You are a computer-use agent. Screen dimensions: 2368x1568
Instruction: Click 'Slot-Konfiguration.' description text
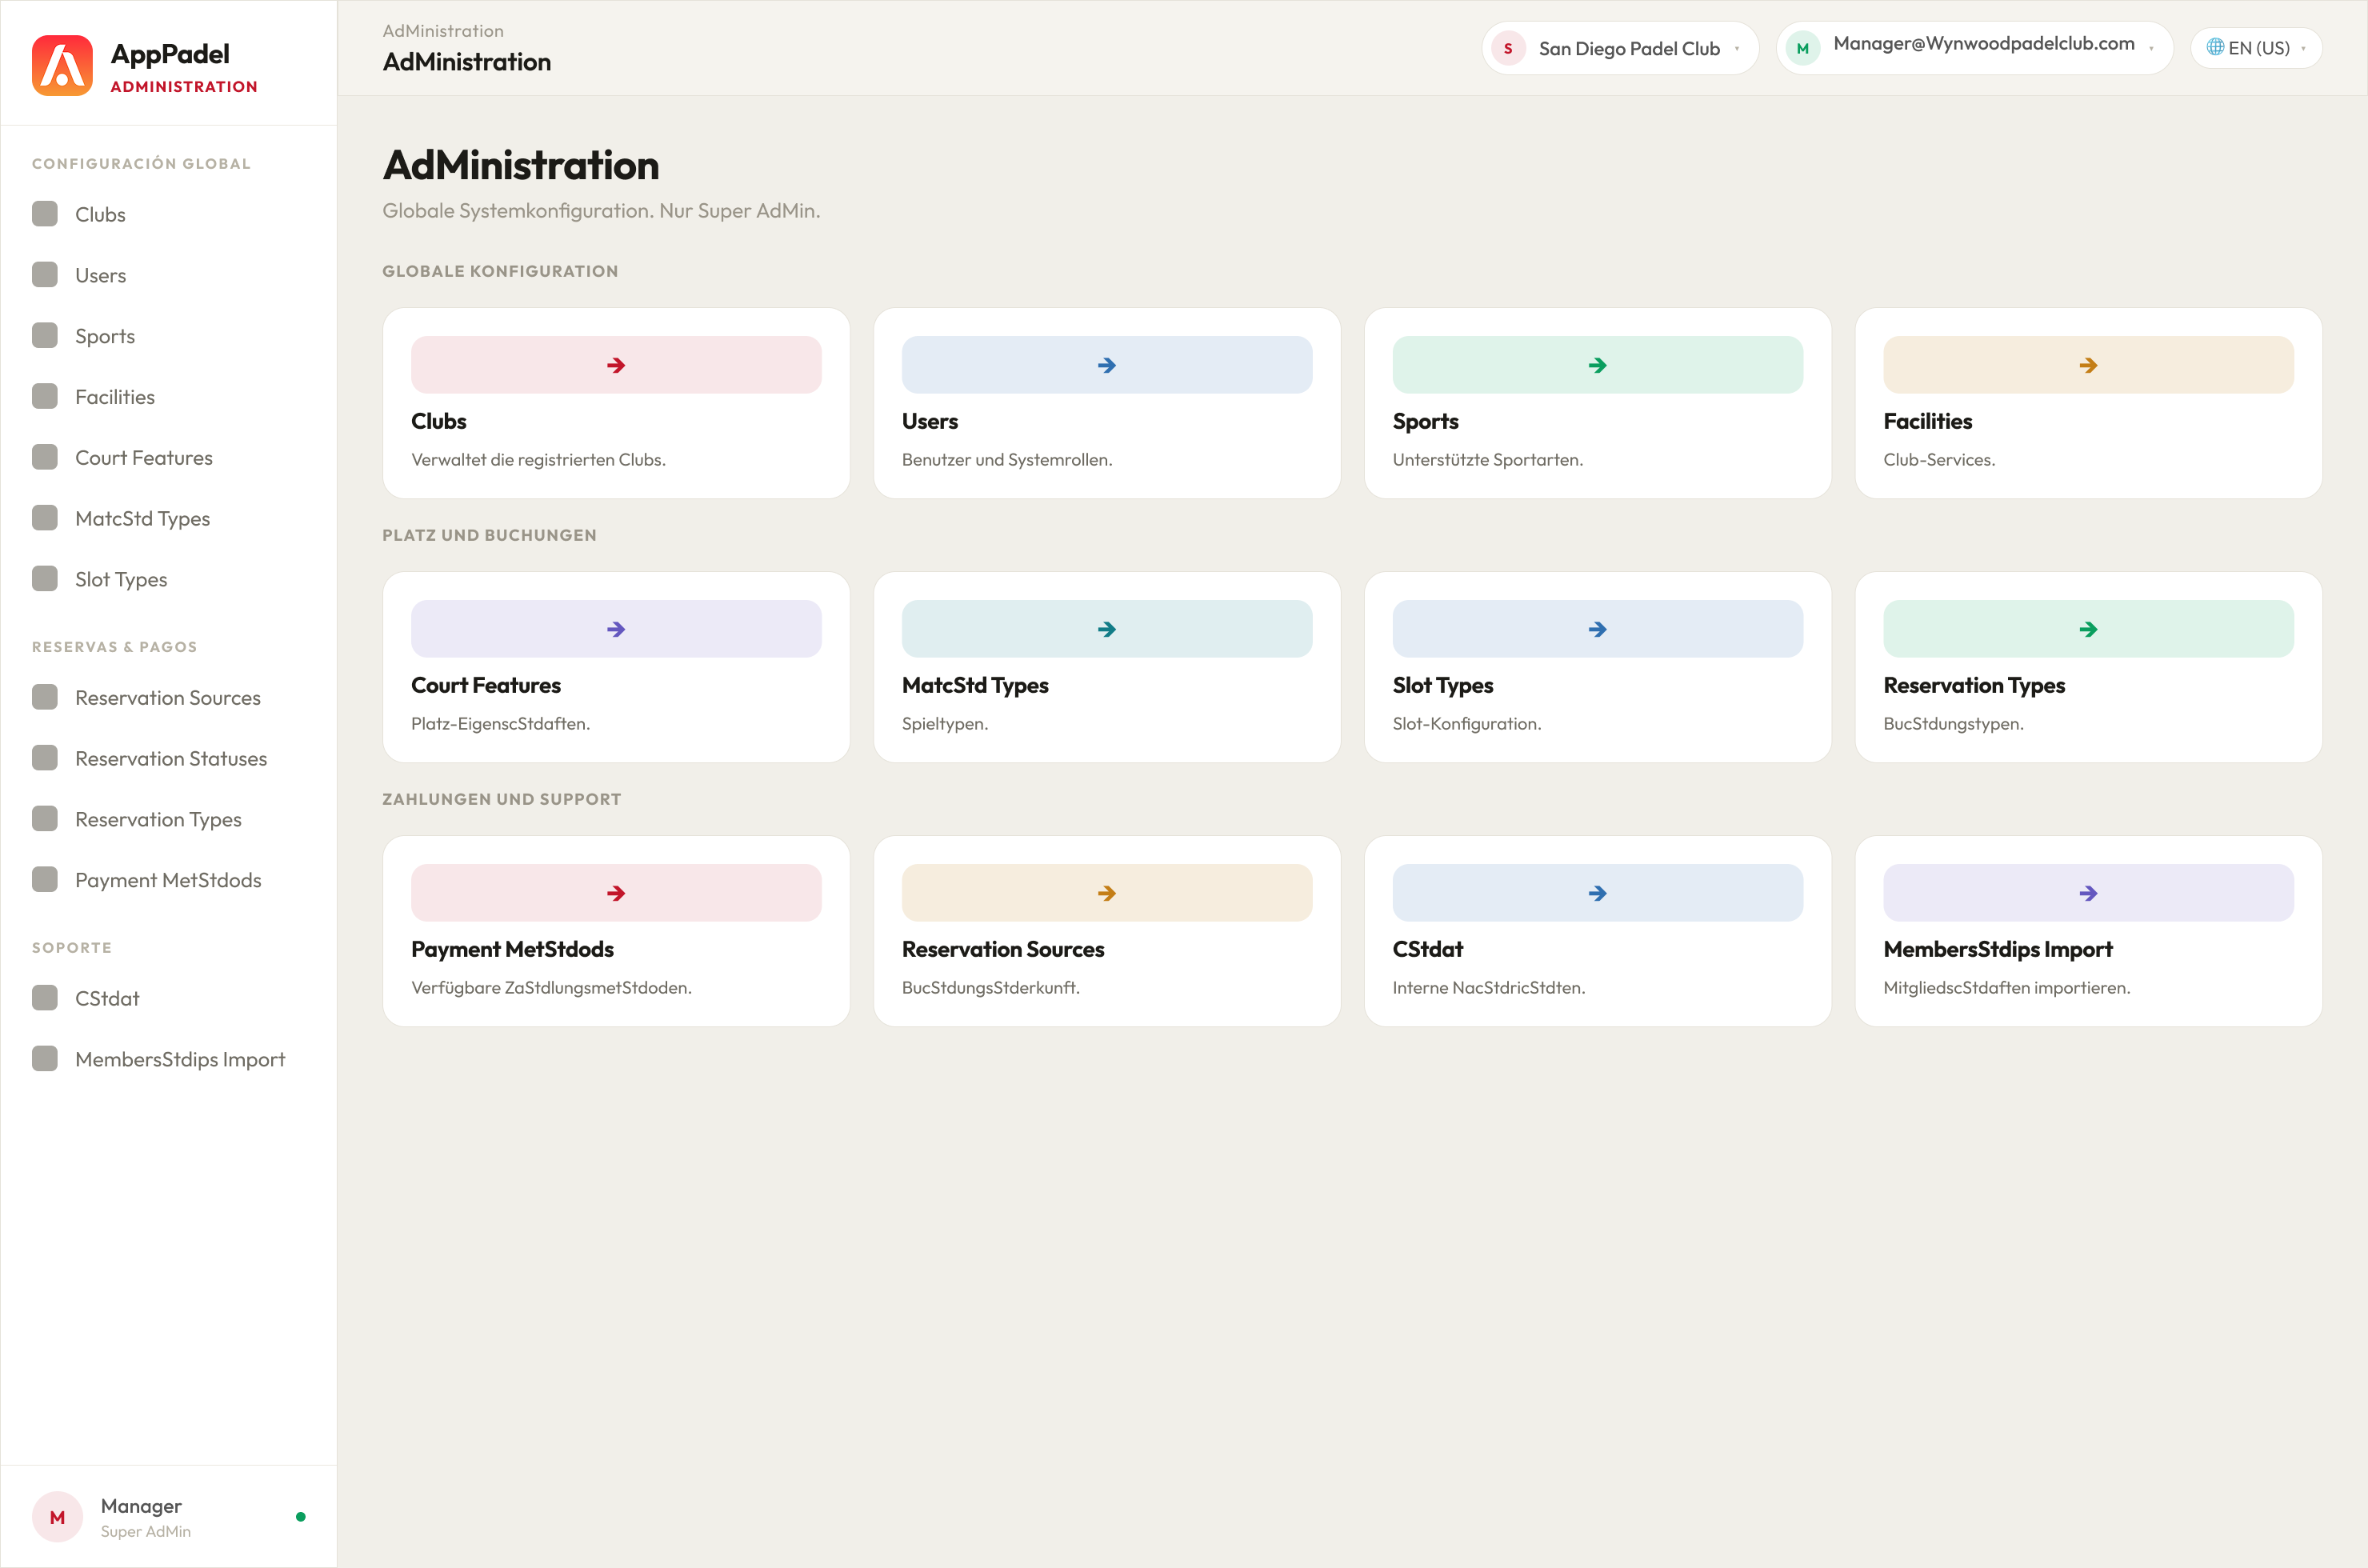(1467, 724)
